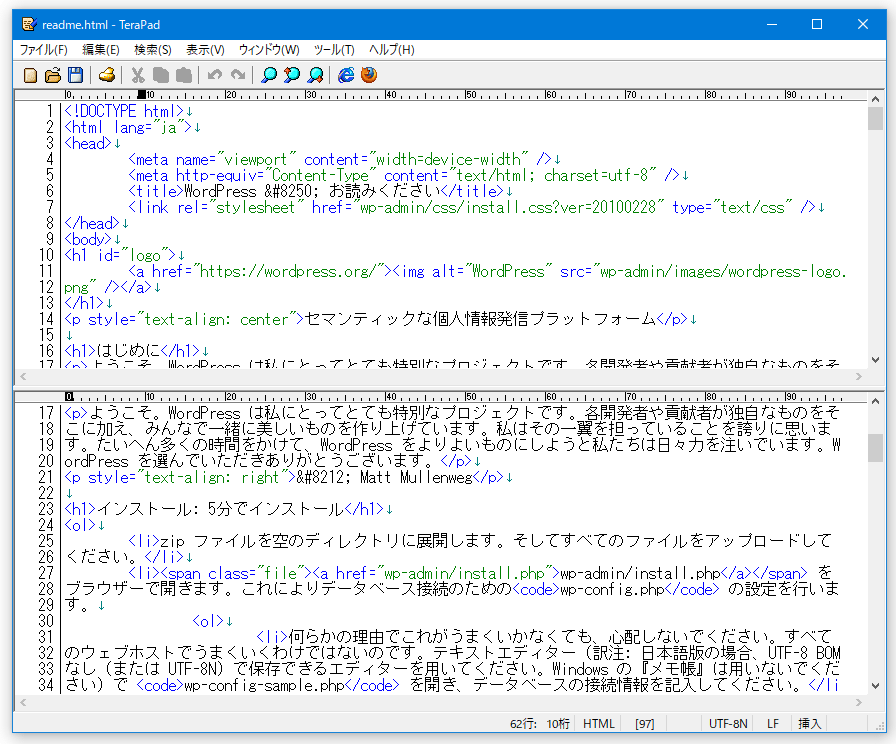Click the <body> tag on line 9

(x=88, y=239)
